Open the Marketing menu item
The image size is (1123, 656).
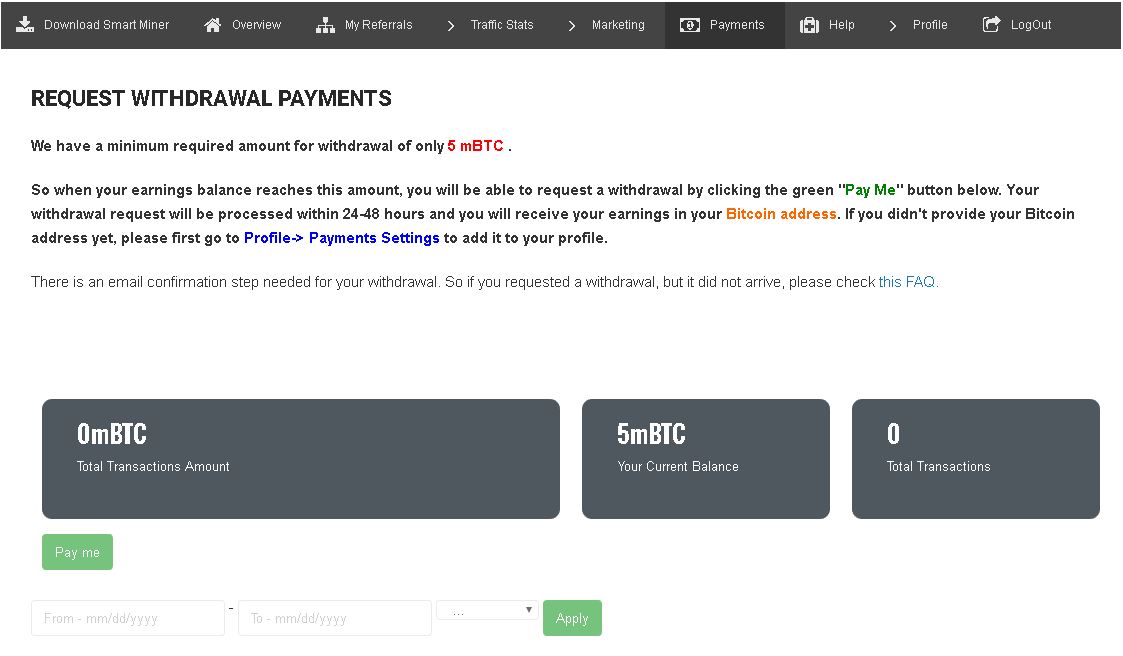[x=618, y=25]
